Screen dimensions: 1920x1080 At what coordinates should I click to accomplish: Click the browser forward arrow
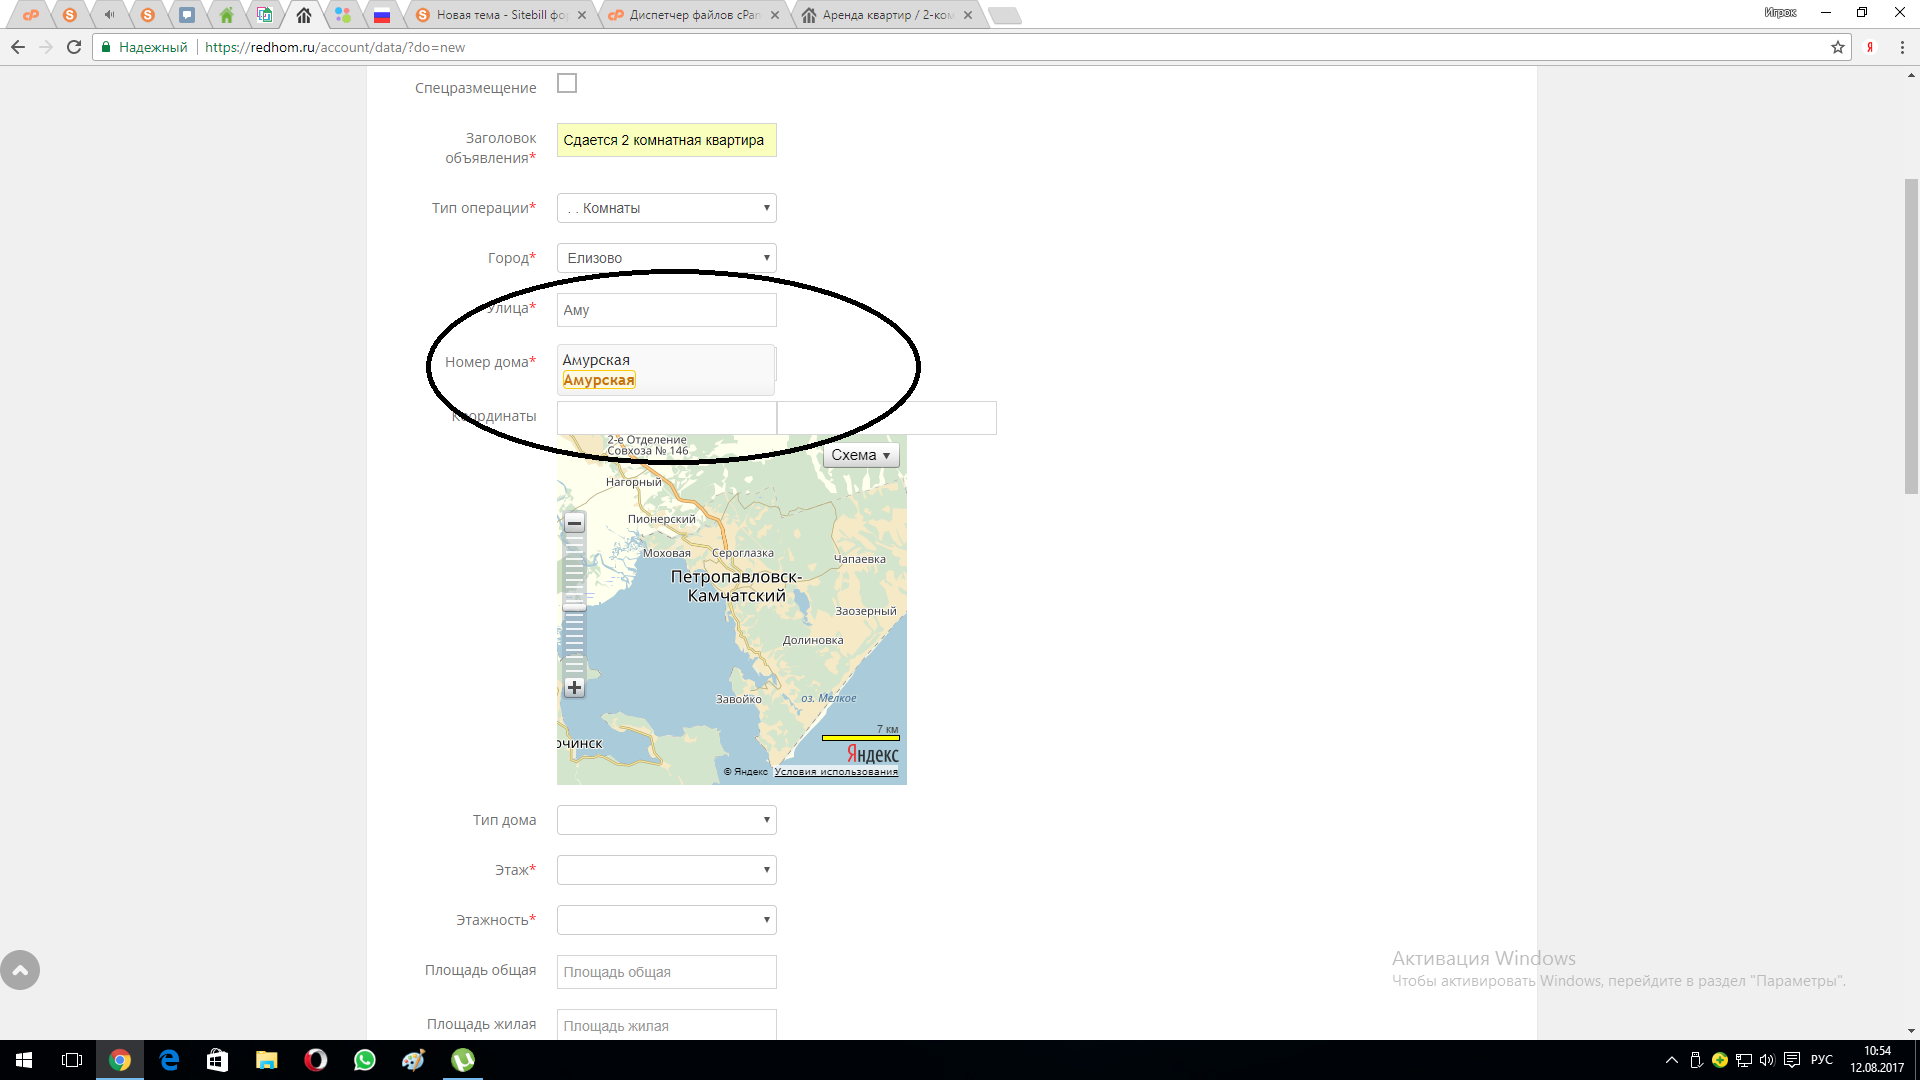[46, 47]
